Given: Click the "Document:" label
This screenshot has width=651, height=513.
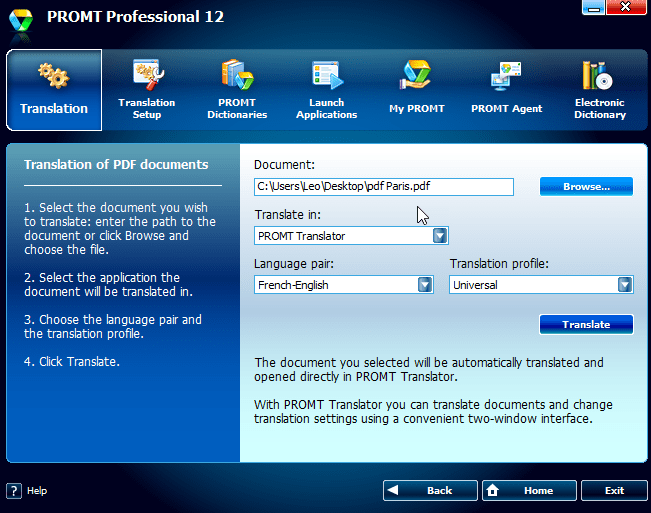Looking at the screenshot, I should [284, 165].
